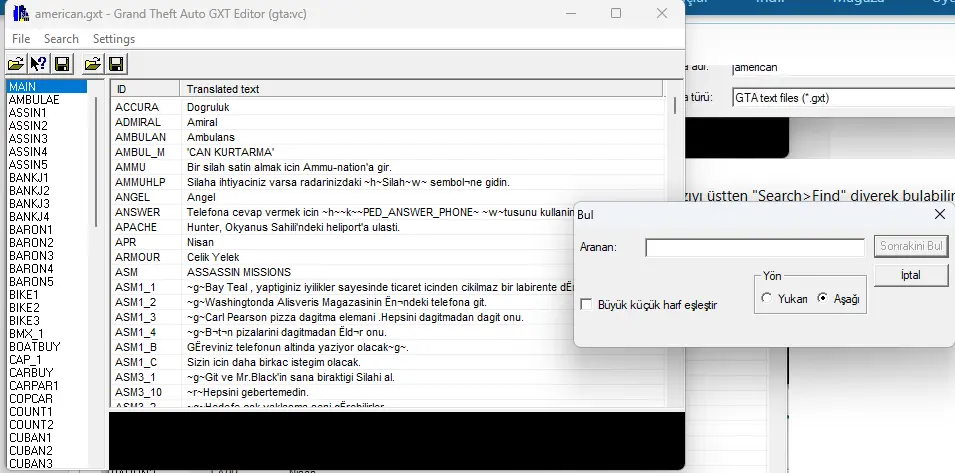Select the AMBULAE section
The image size is (955, 473).
pyautogui.click(x=47, y=100)
